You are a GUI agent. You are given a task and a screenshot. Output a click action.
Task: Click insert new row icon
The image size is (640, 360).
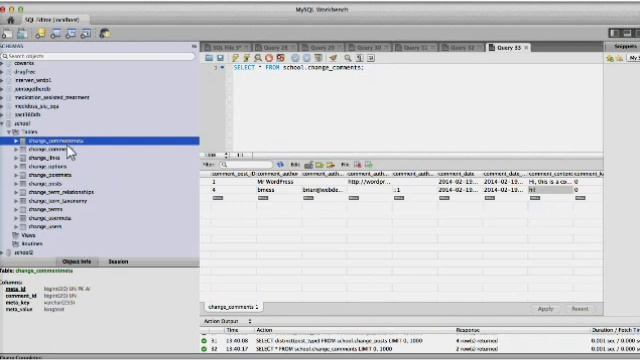pos(319,164)
